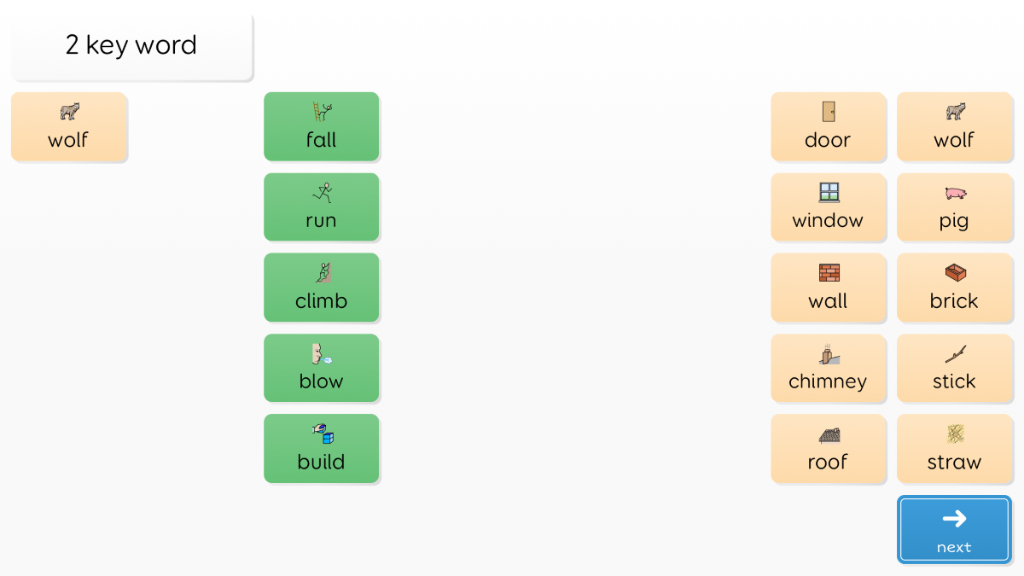Tap the 'stick' symbol cell
This screenshot has width=1024, height=576.
click(955, 368)
